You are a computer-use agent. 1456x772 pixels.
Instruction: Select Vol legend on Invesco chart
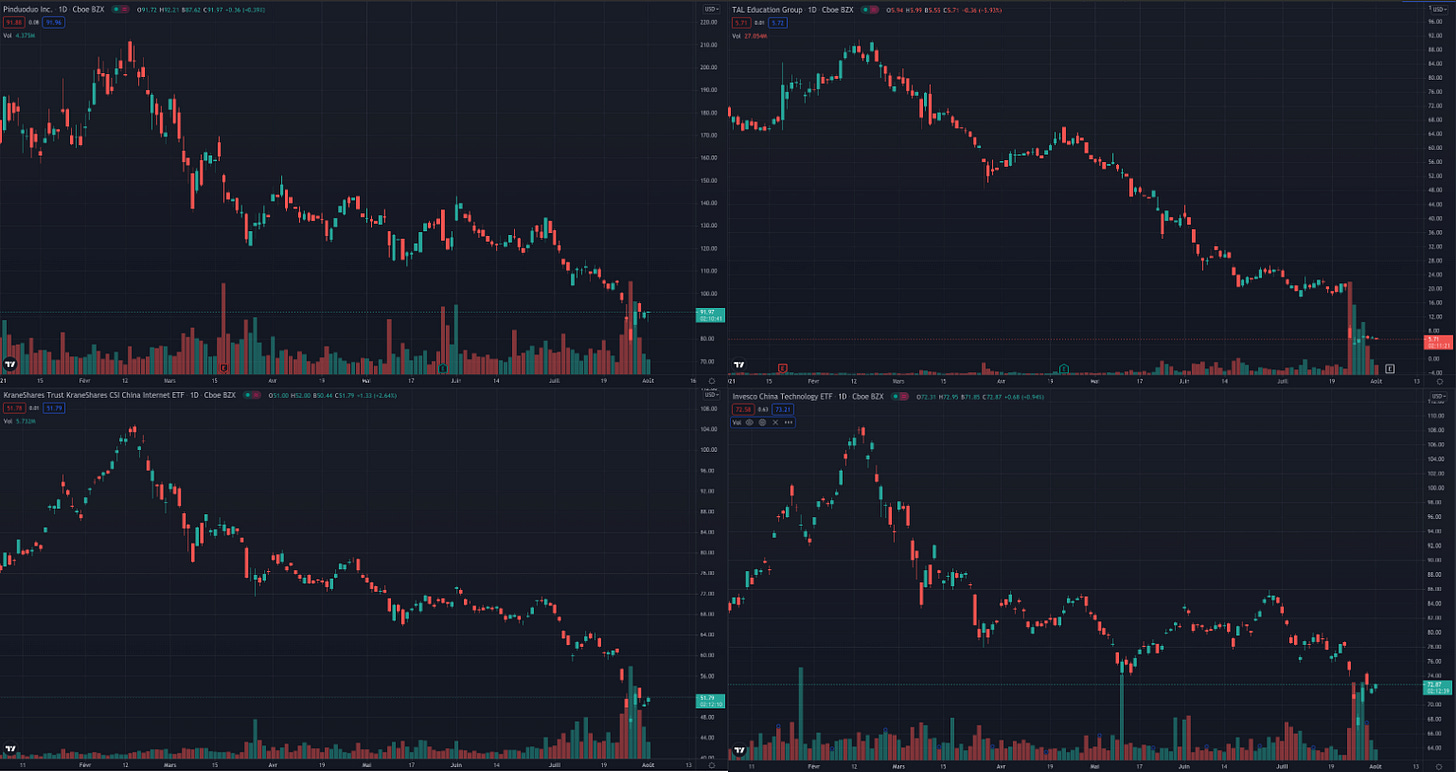(737, 422)
